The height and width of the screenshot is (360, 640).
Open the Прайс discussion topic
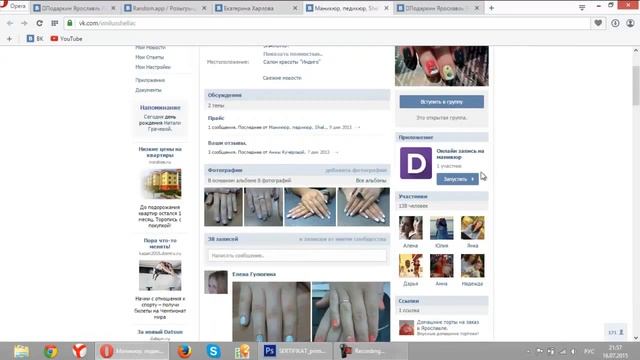216,118
